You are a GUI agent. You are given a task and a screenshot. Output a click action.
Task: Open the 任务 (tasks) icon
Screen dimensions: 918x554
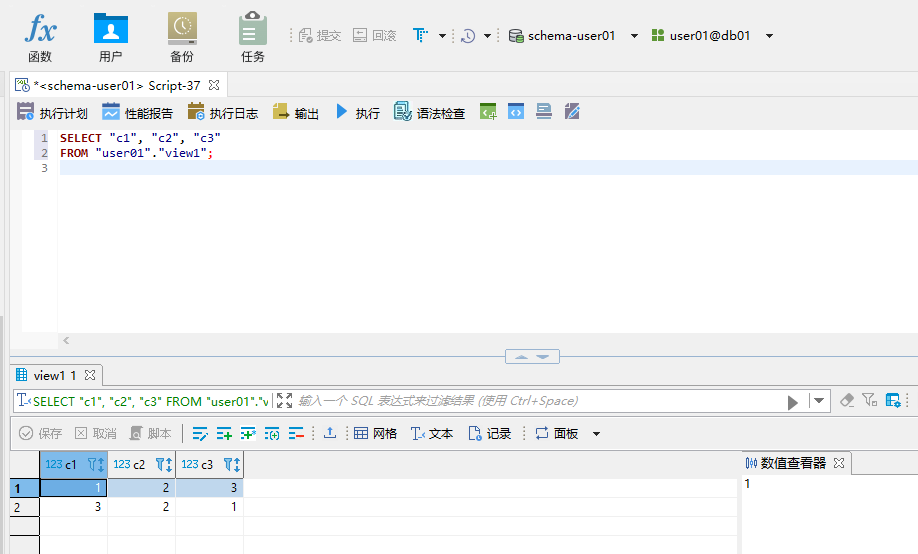coord(253,37)
